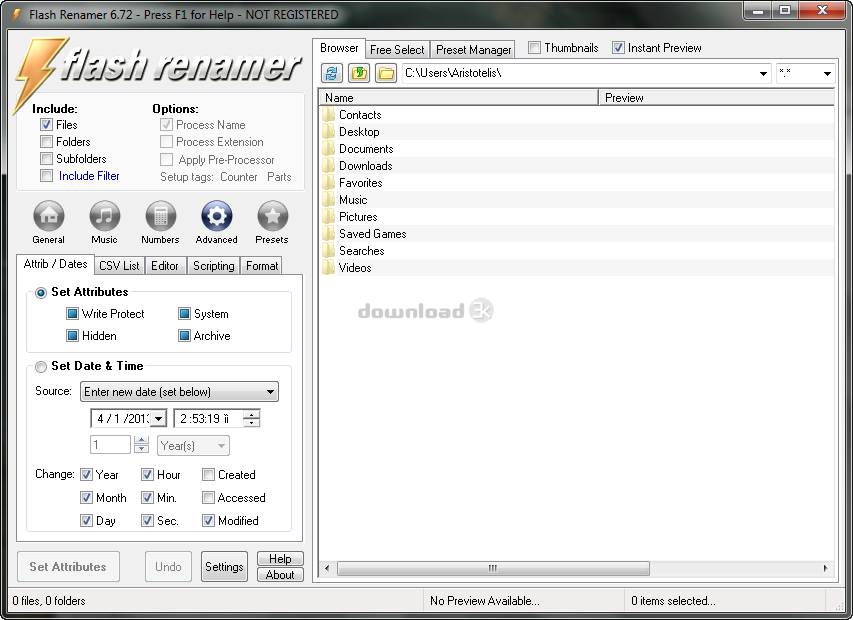
Task: Open the date picker calendar dropdown
Action: [158, 419]
